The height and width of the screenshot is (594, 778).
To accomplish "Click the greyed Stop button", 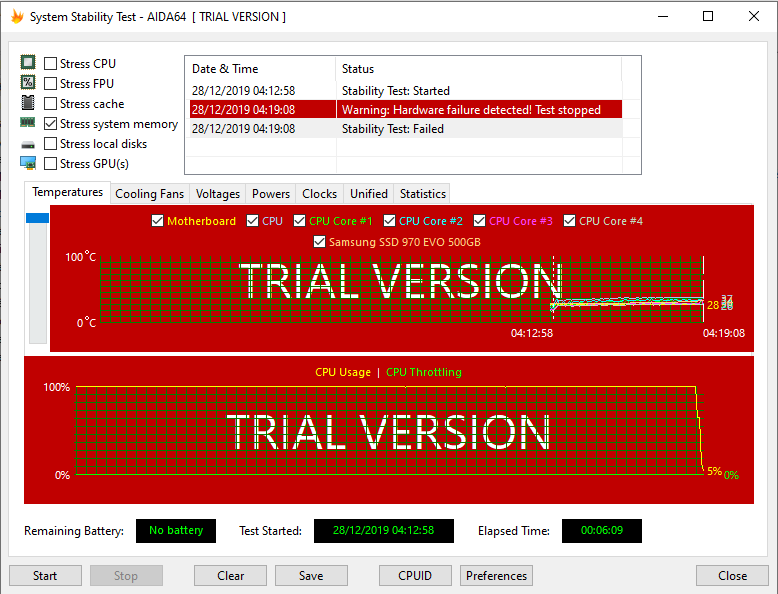I will point(126,576).
